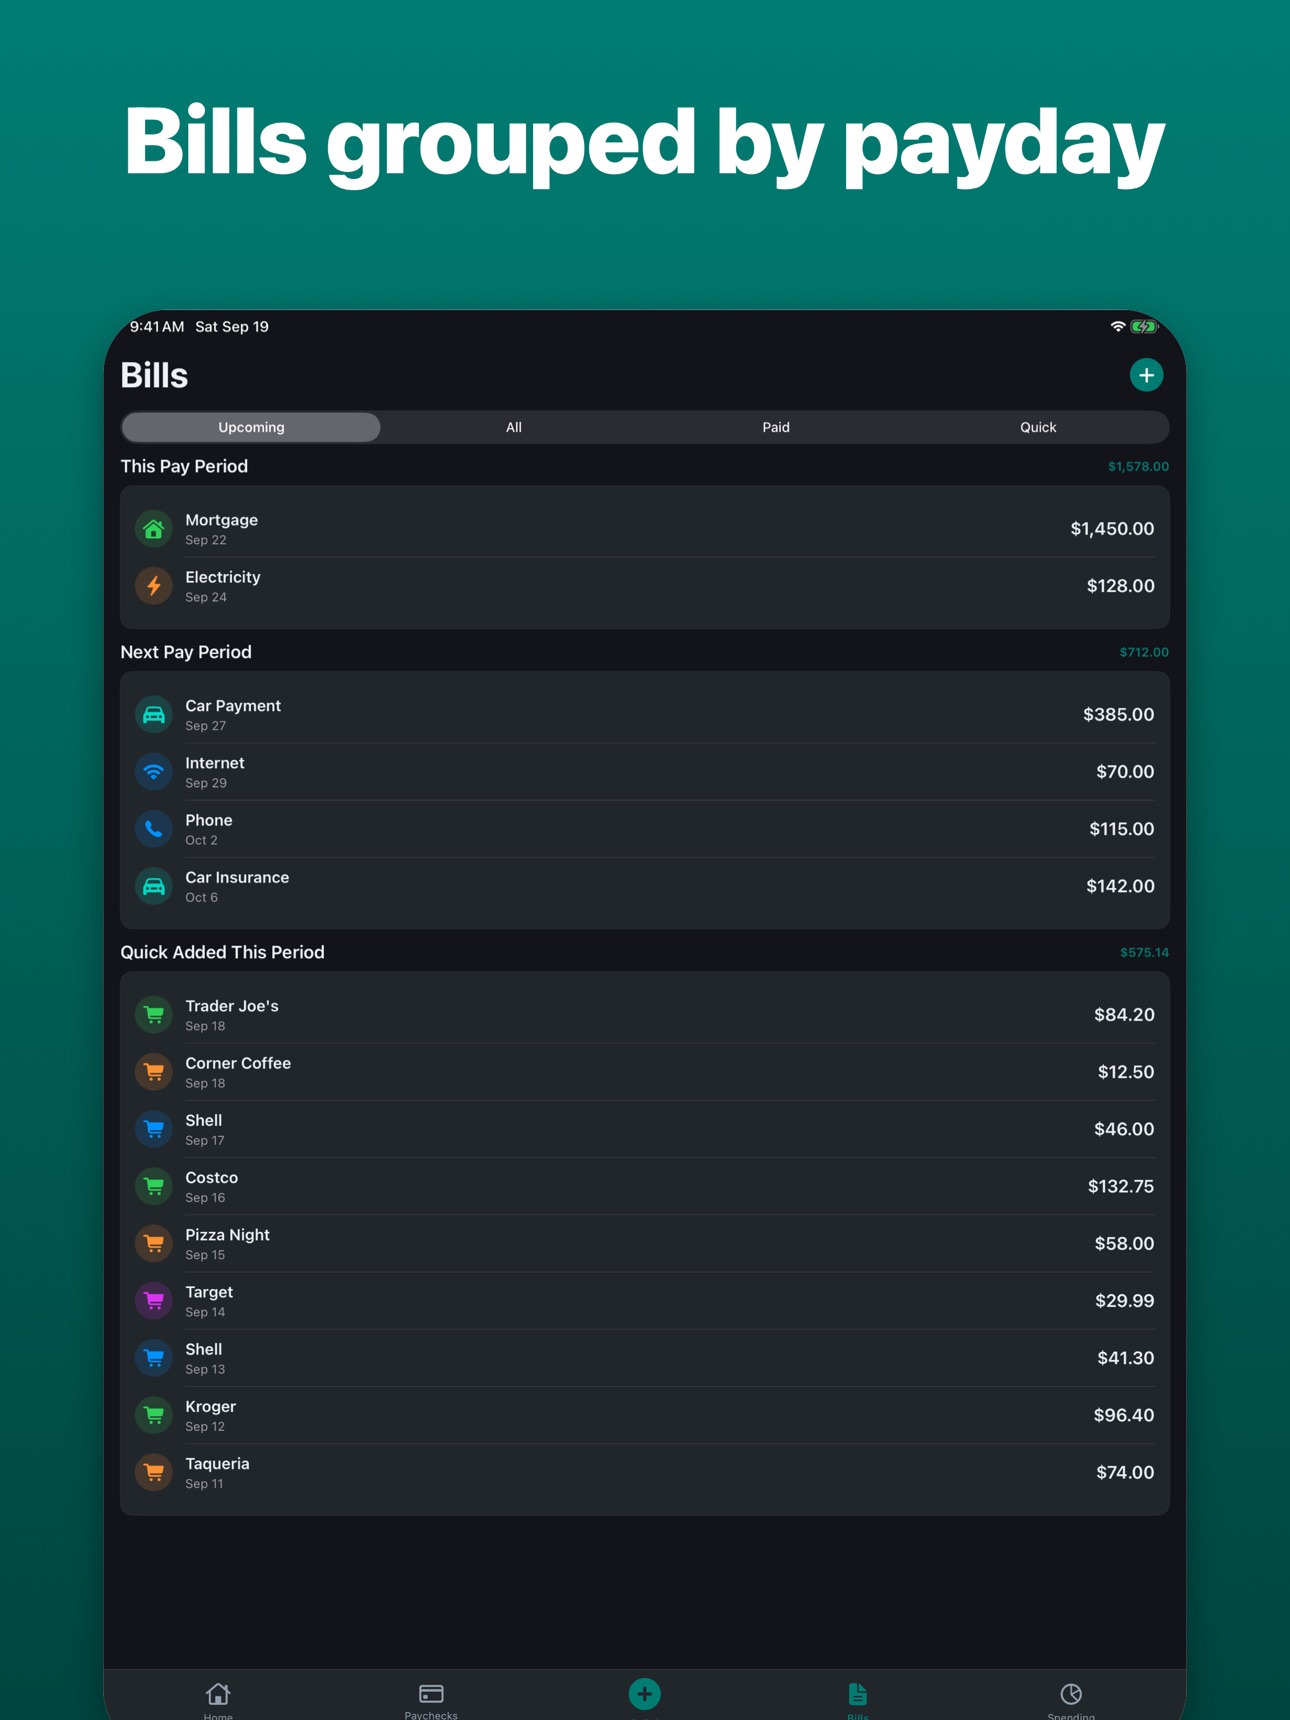This screenshot has height=1720, width=1290.
Task: Click the Target purple cart icon
Action: pos(154,1300)
